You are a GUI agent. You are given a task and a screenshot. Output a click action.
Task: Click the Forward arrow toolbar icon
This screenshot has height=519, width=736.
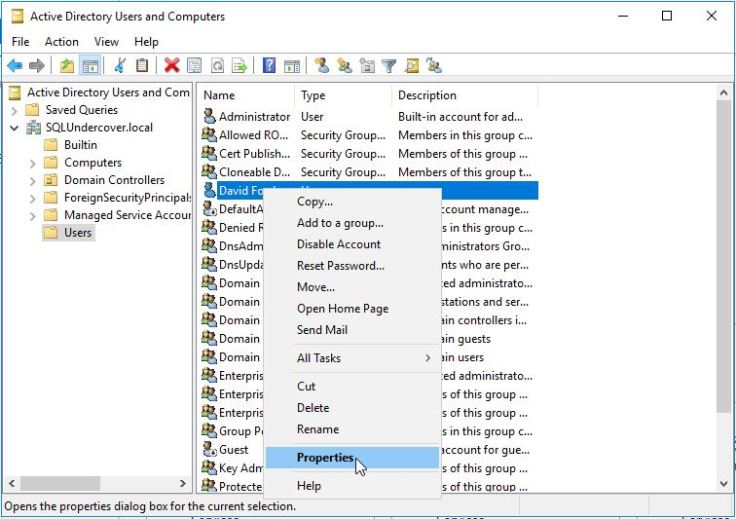[x=37, y=66]
